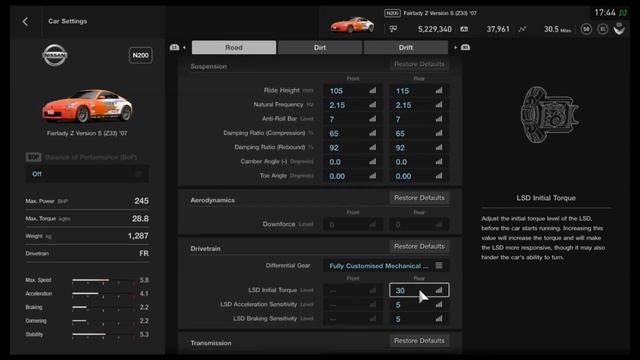Click the Drivetrain FR value
640x360 pixels.
pyautogui.click(x=144, y=253)
